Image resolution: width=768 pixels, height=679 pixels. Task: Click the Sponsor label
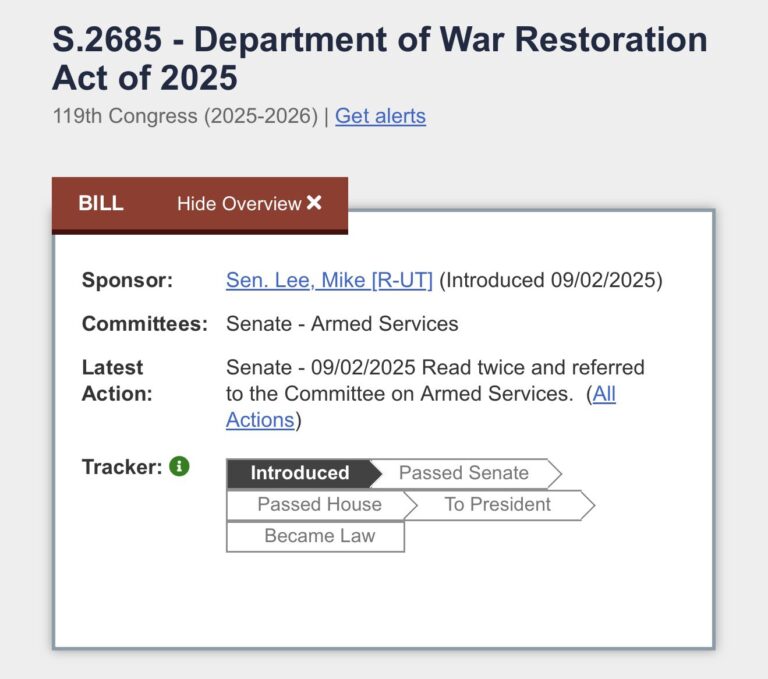[x=127, y=280]
